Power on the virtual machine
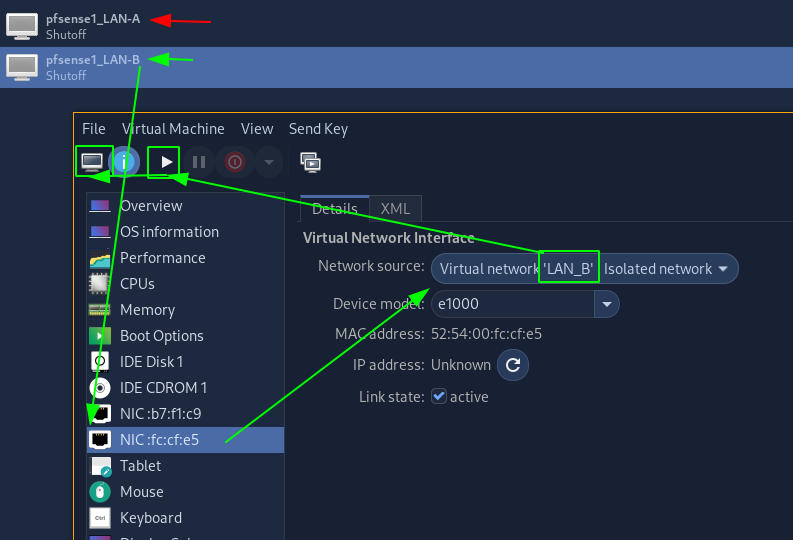Viewport: 793px width, 540px height. coord(165,162)
